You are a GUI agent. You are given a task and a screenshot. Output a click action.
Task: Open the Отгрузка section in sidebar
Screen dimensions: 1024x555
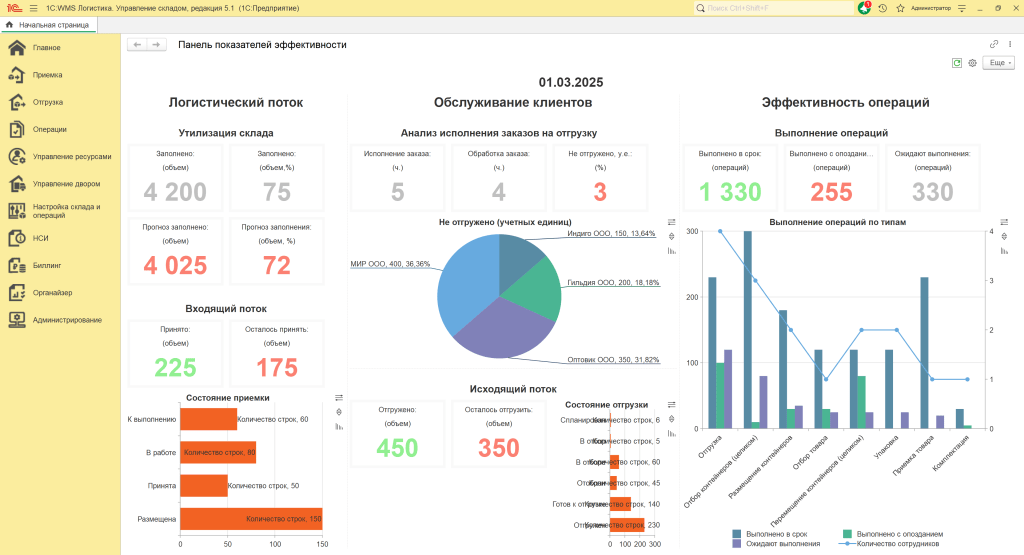pyautogui.click(x=47, y=102)
